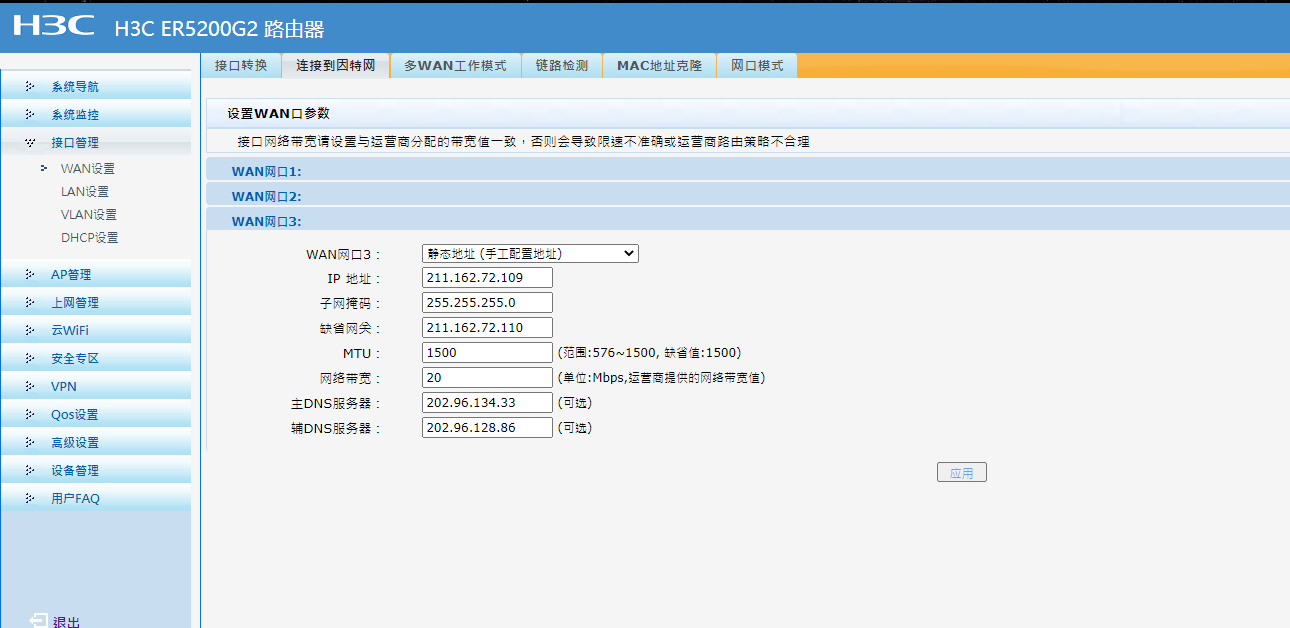The height and width of the screenshot is (628, 1290).
Task: Expand the WAN网口1 section
Action: (x=748, y=171)
